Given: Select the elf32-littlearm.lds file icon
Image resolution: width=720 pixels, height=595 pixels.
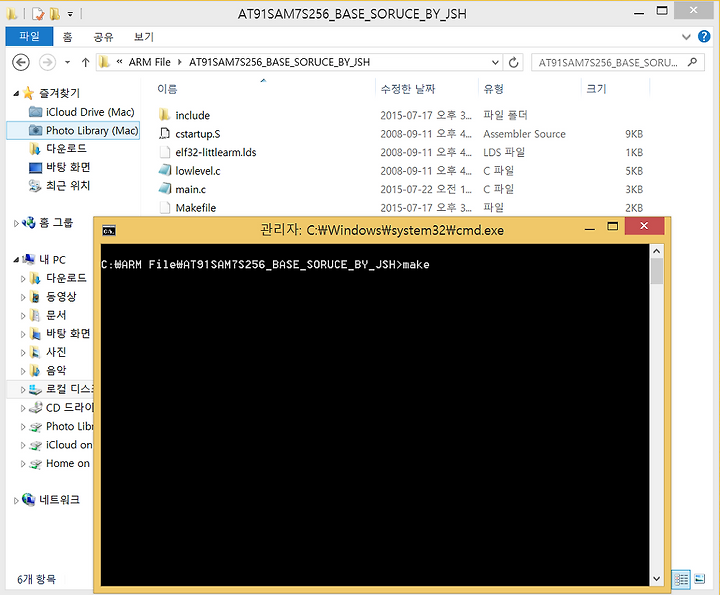Looking at the screenshot, I should pyautogui.click(x=164, y=152).
